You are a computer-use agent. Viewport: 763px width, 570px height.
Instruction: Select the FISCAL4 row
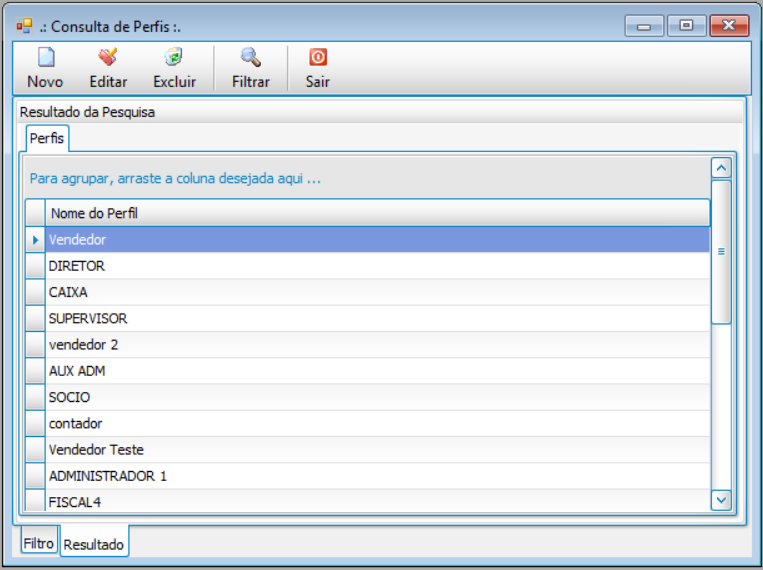pyautogui.click(x=378, y=501)
